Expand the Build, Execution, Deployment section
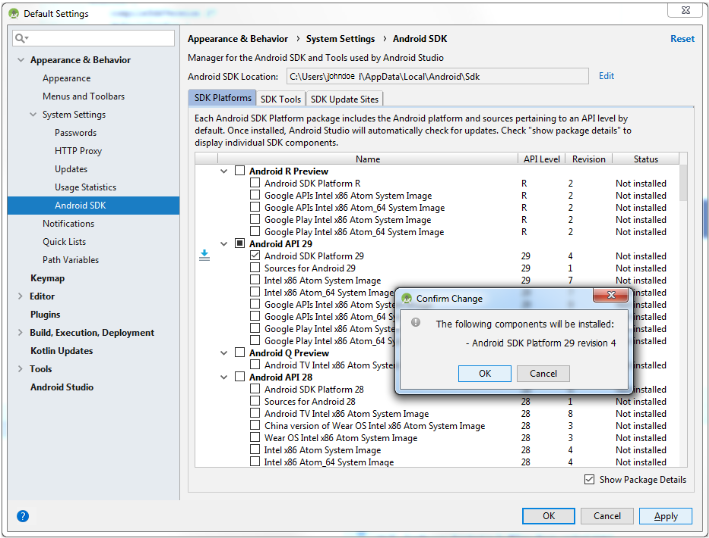 (x=21, y=333)
